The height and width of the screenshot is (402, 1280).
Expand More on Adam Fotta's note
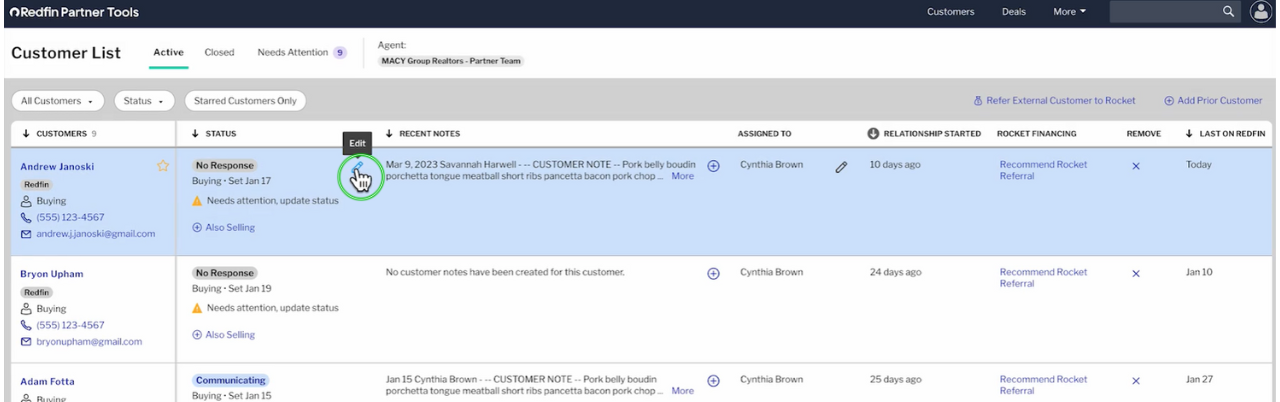click(x=682, y=392)
